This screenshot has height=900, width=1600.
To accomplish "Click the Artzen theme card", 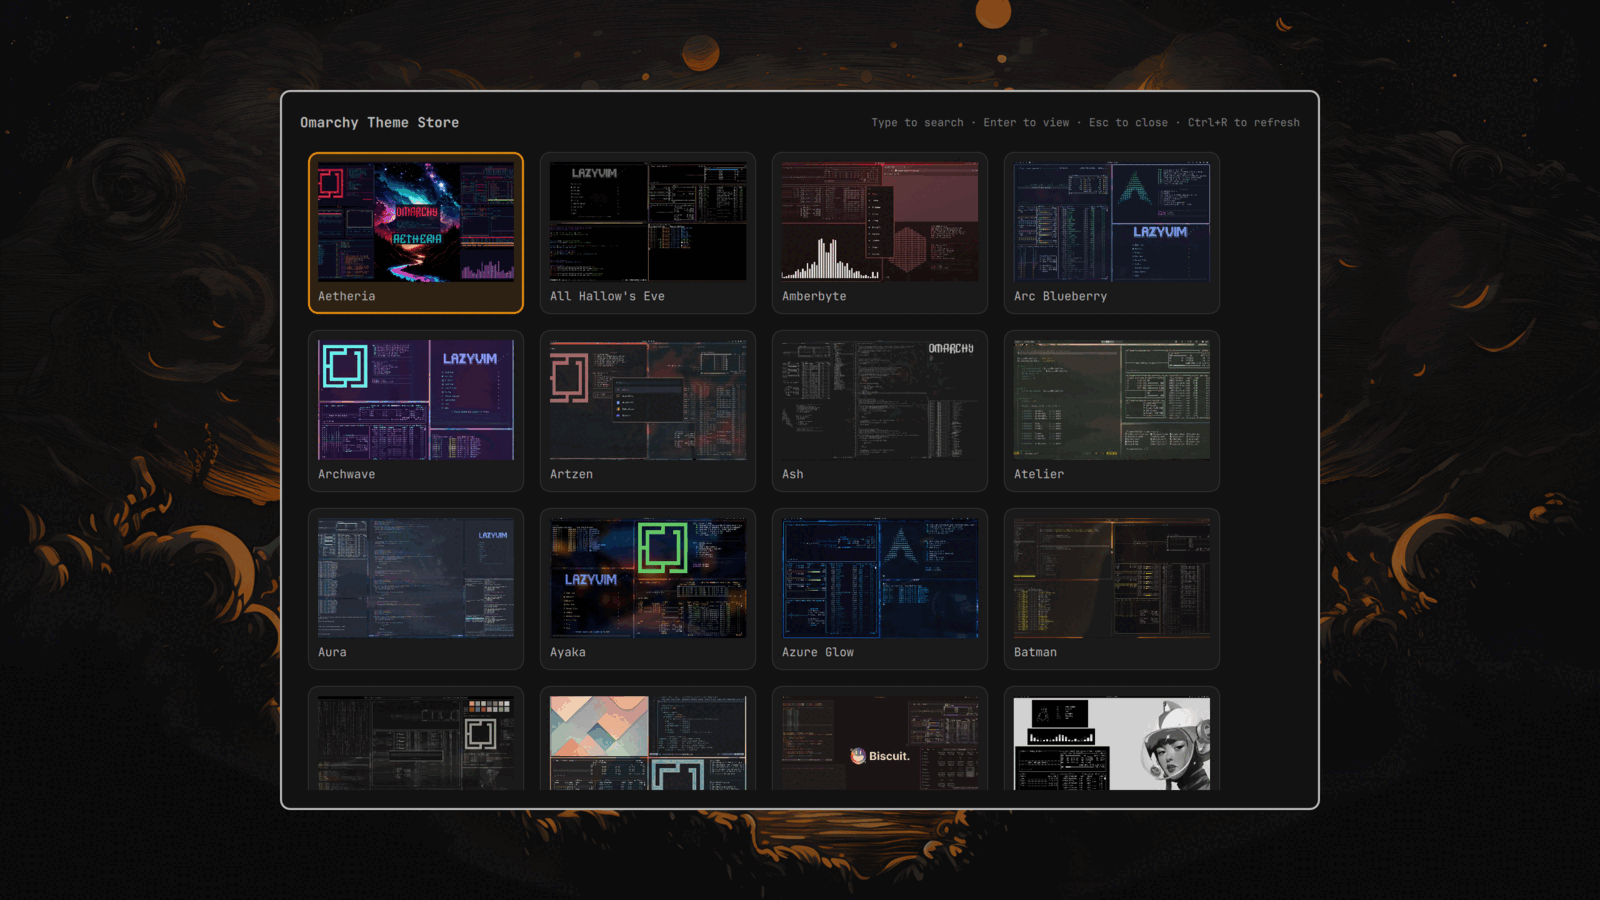I will click(648, 411).
